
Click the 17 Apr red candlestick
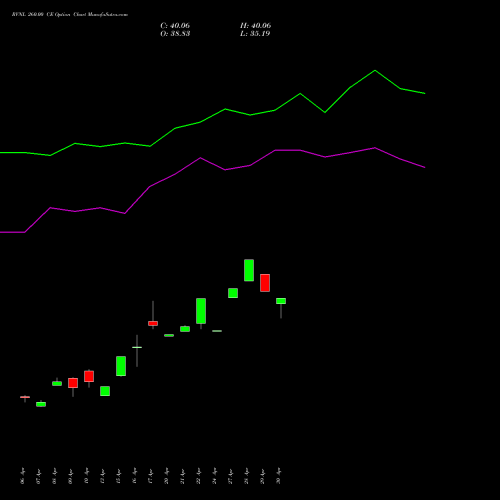153,323
